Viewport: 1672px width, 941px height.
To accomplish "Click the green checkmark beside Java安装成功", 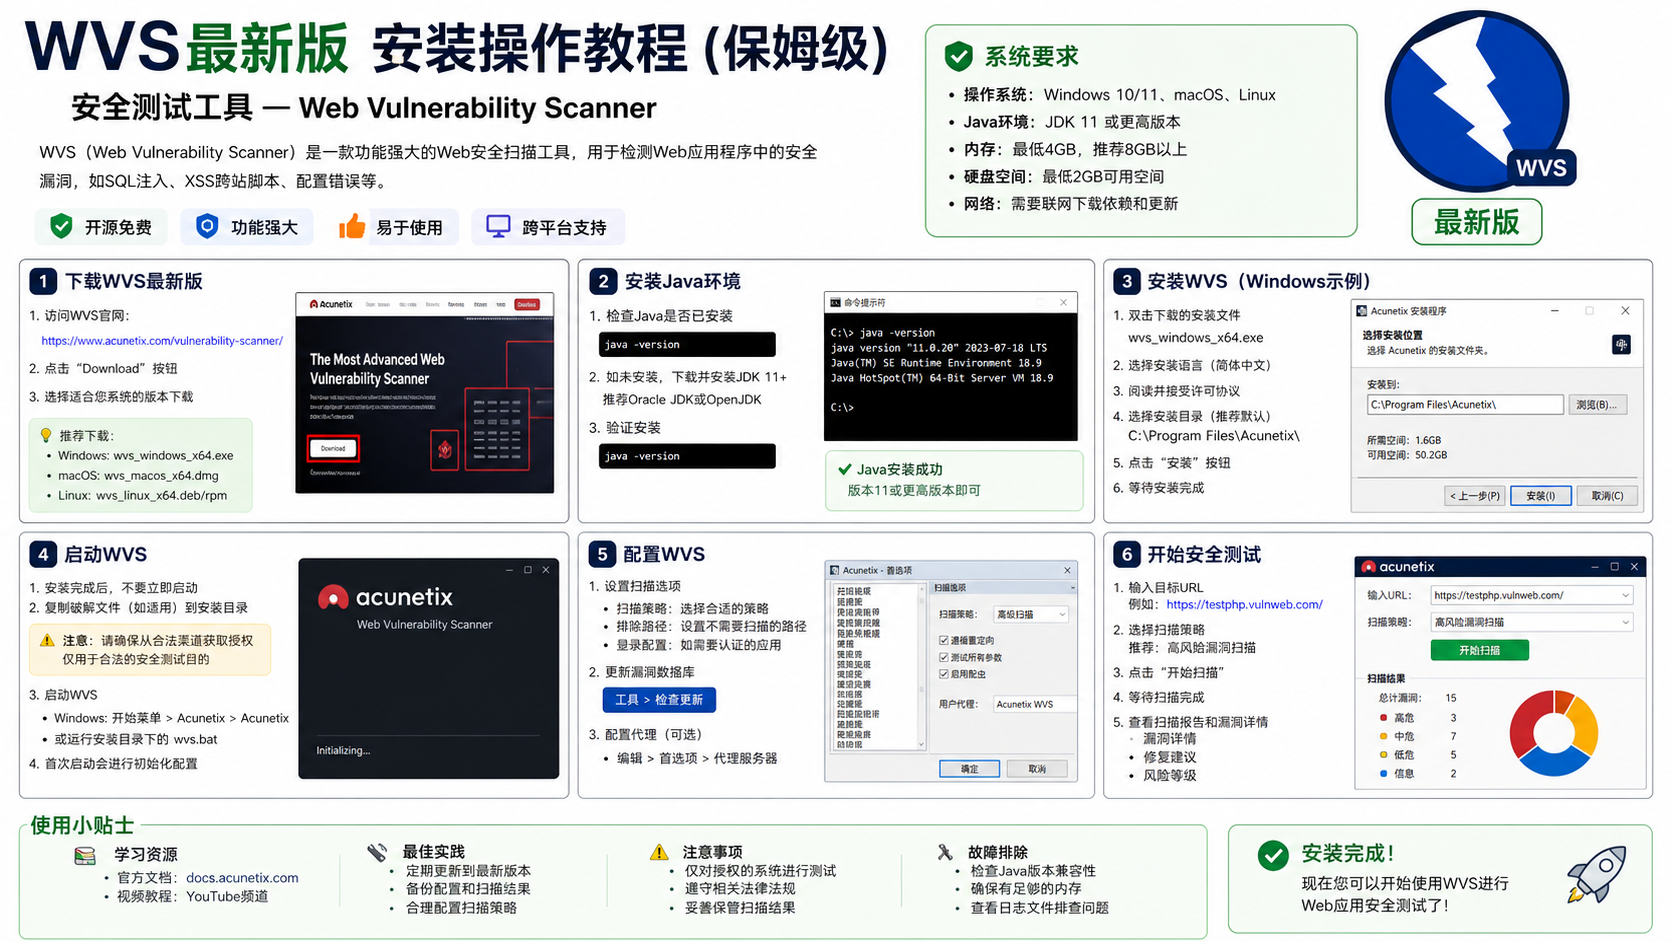I will tap(845, 469).
